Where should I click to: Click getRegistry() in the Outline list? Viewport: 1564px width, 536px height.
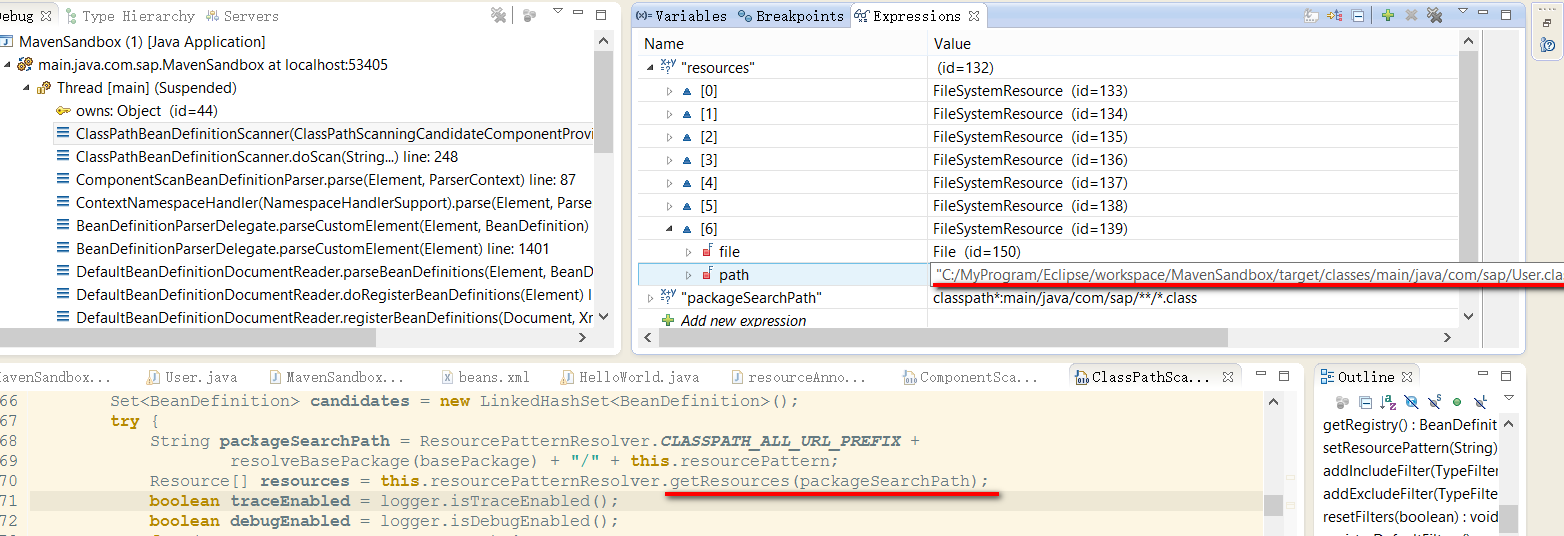tap(1409, 425)
